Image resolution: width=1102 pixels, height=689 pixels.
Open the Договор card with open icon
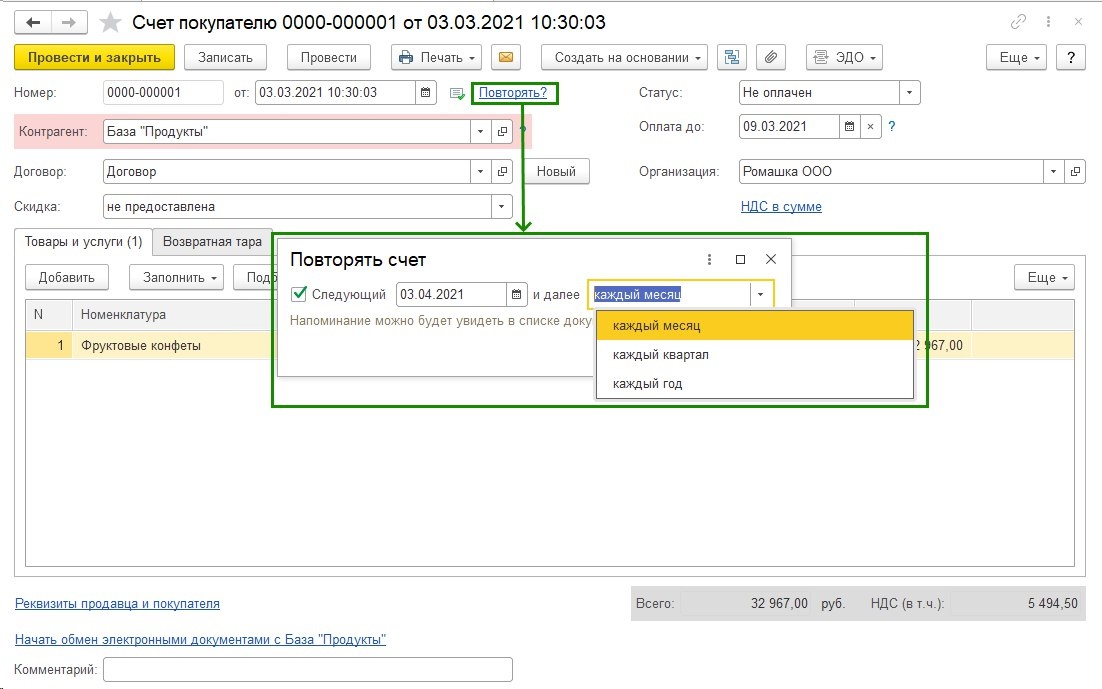click(x=502, y=172)
